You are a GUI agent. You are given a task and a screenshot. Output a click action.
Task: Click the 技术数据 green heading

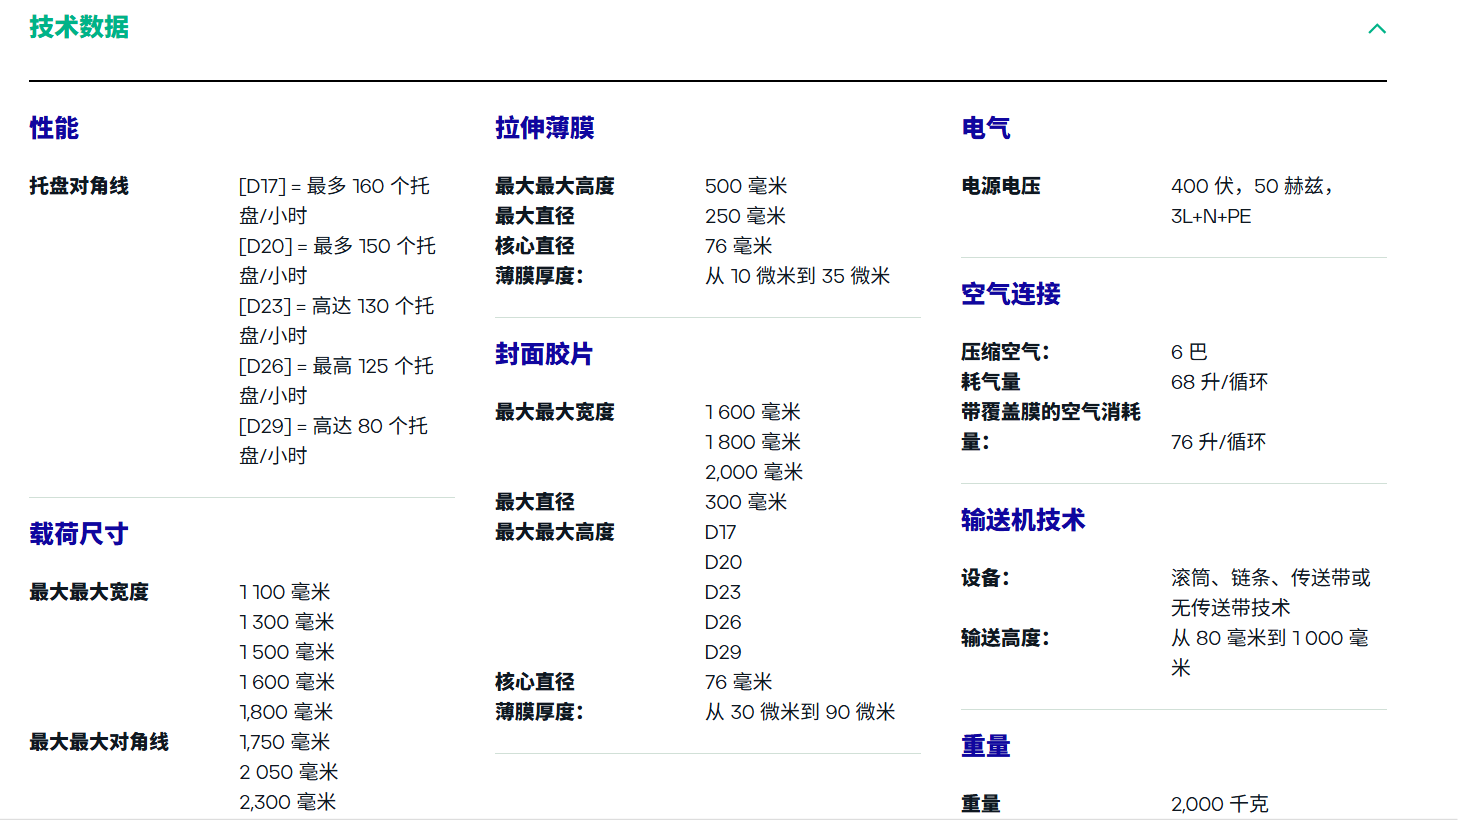point(79,28)
